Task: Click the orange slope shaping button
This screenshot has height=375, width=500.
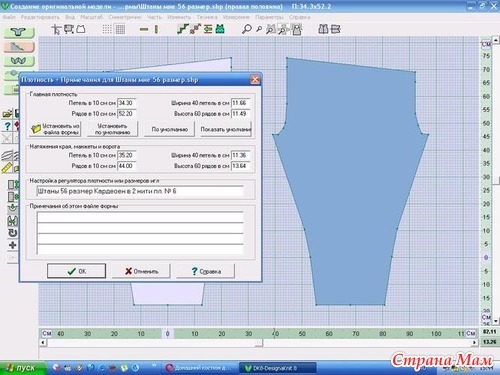Action: coord(19,47)
